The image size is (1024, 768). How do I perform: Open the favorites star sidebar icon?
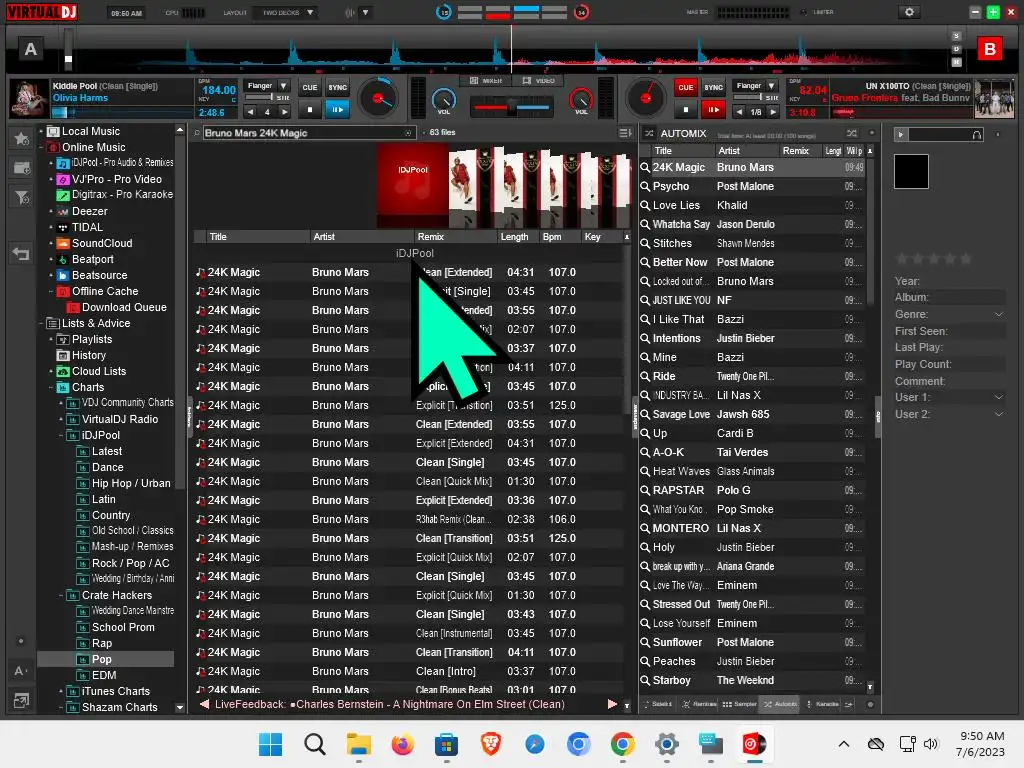21,139
